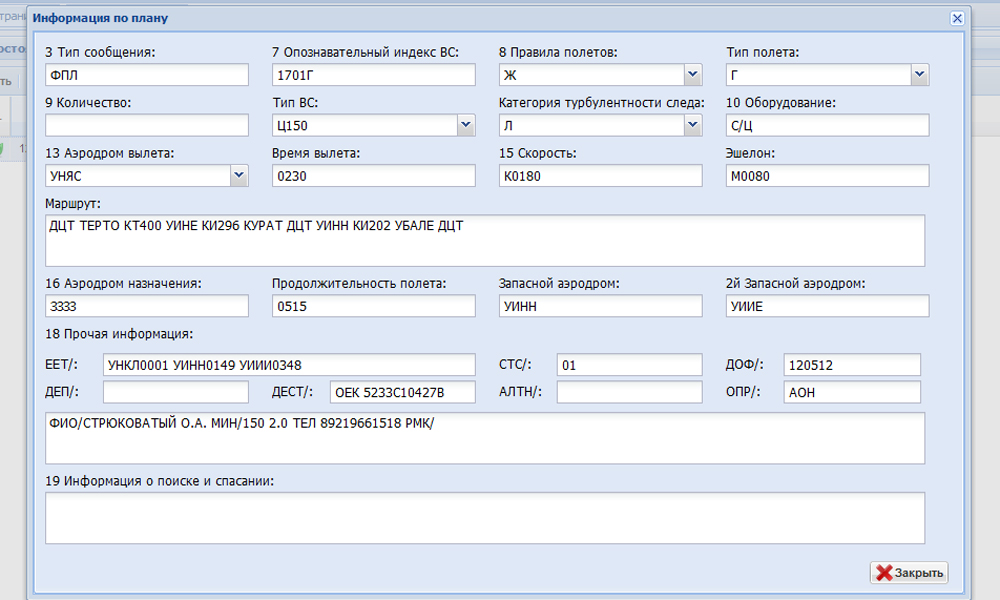Click the ДОФ/ date field
This screenshot has height=600, width=1000.
851,365
